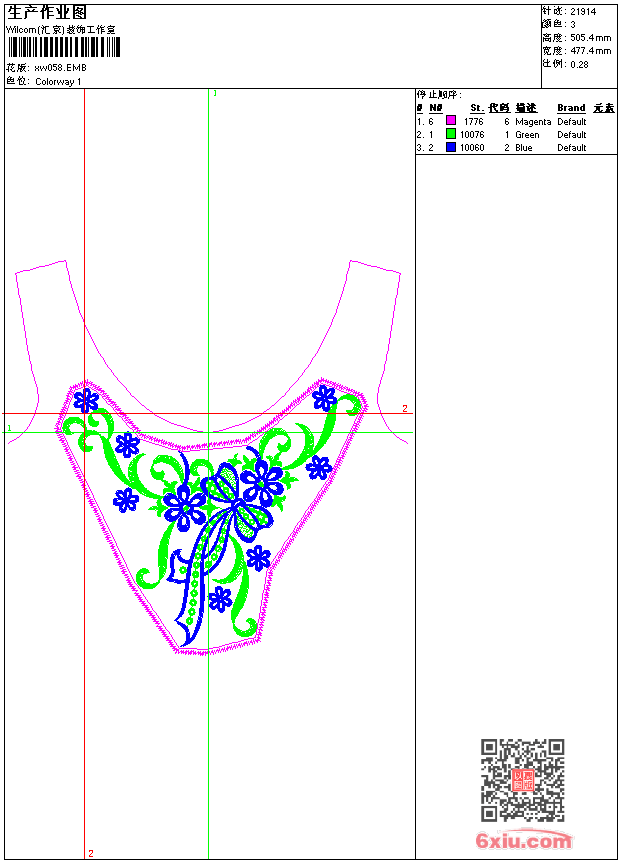Click the 'Brand' column header
The height and width of the screenshot is (860, 620).
[x=571, y=108]
